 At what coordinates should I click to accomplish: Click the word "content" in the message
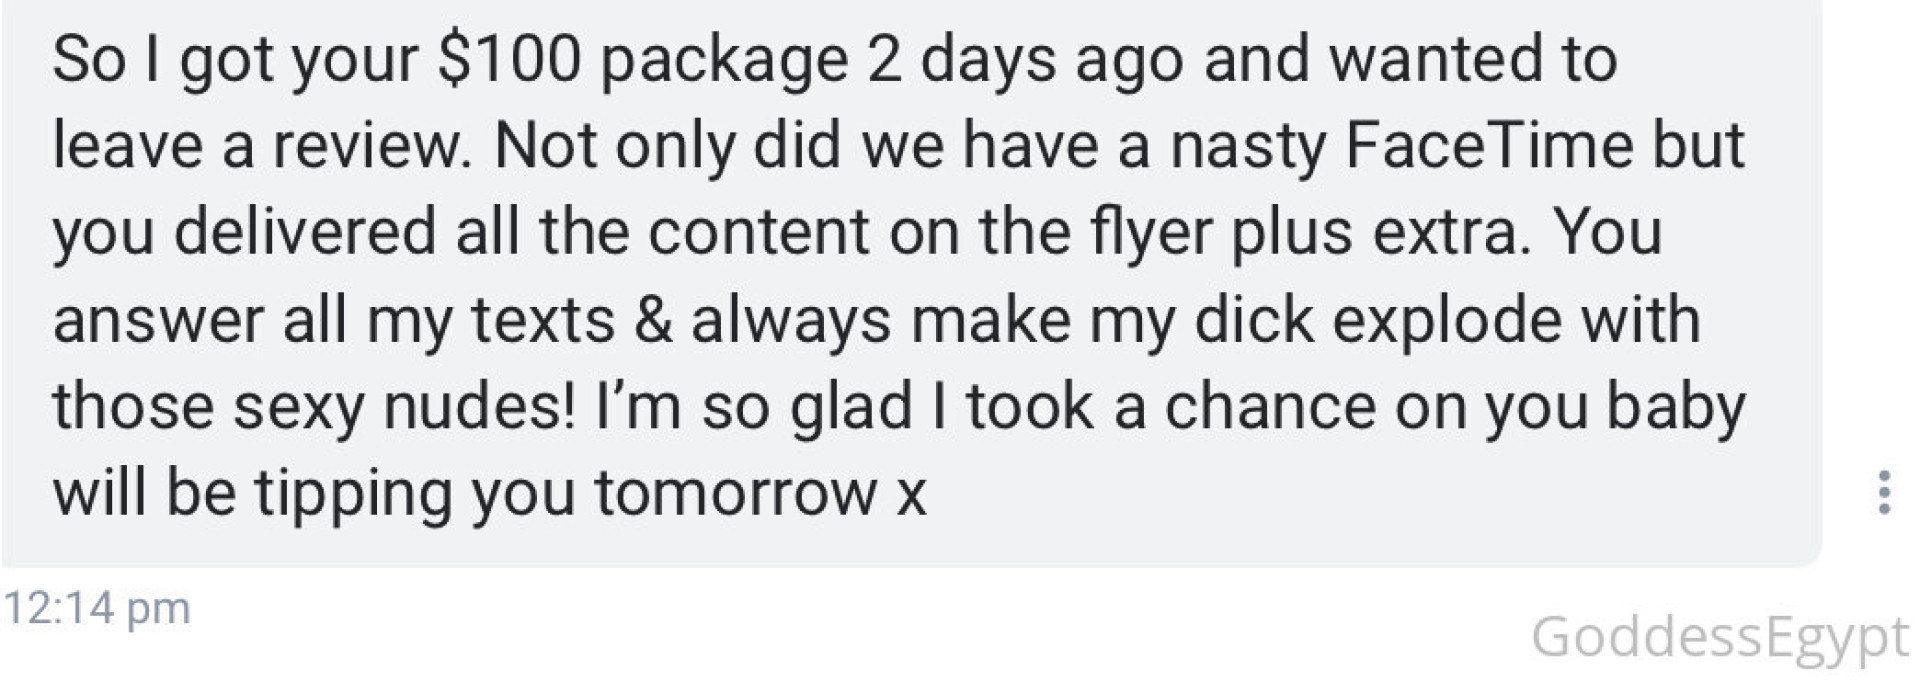(759, 232)
